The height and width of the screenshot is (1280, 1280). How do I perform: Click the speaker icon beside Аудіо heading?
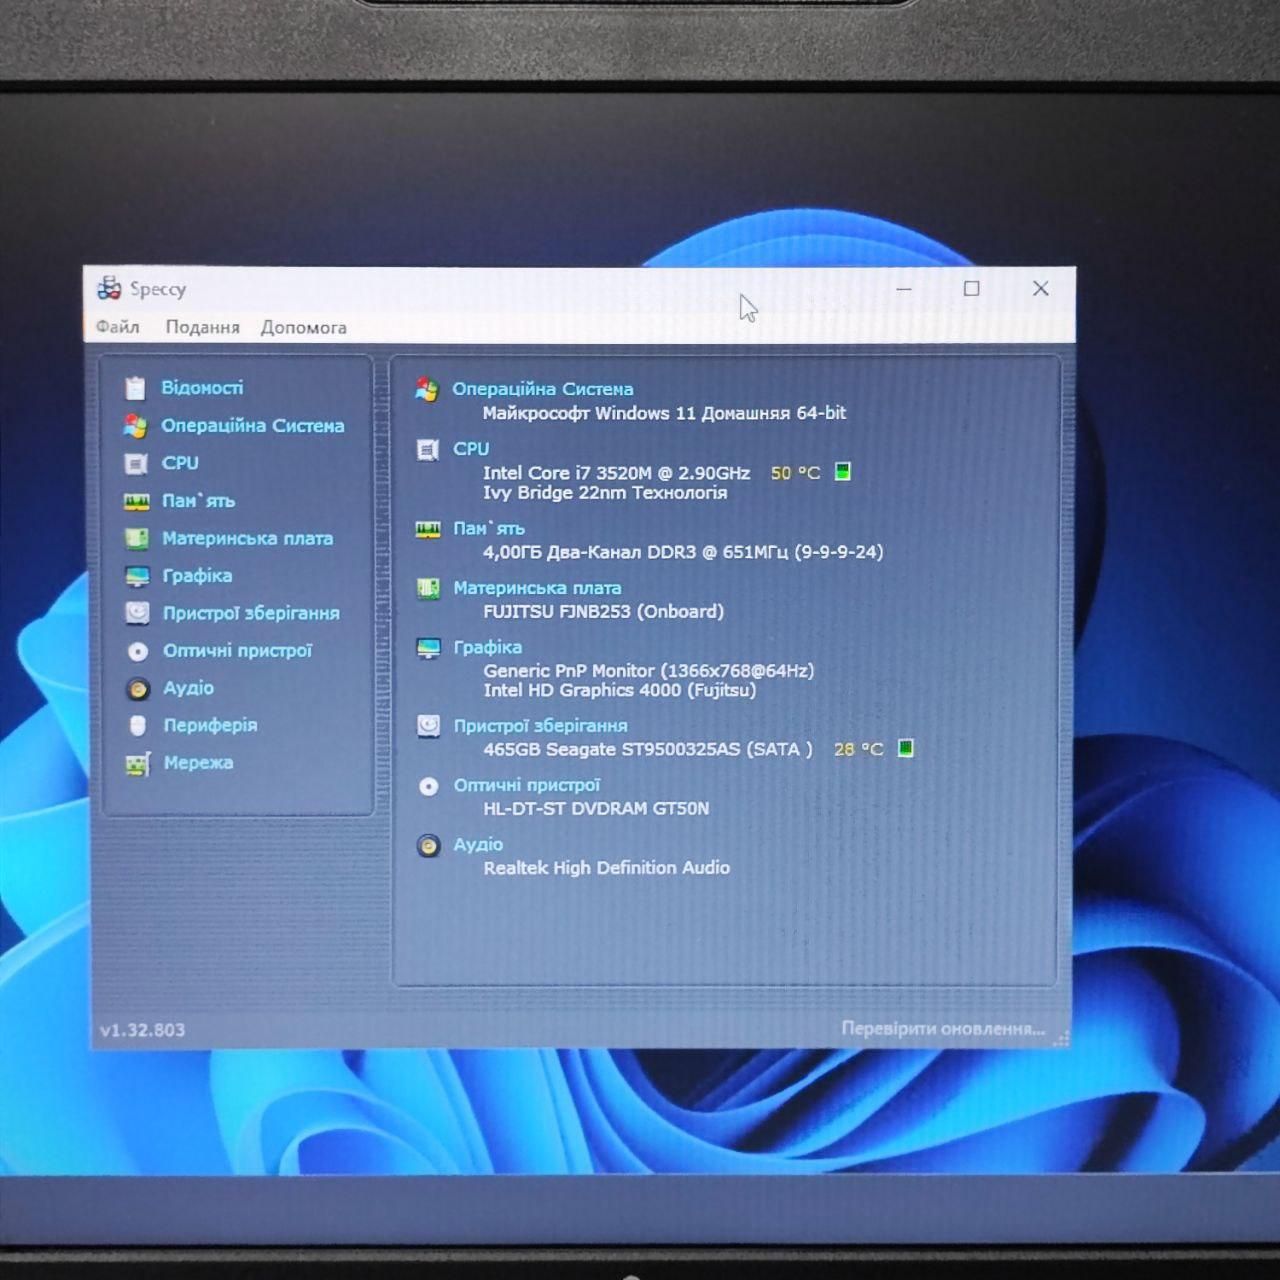pyautogui.click(x=429, y=846)
